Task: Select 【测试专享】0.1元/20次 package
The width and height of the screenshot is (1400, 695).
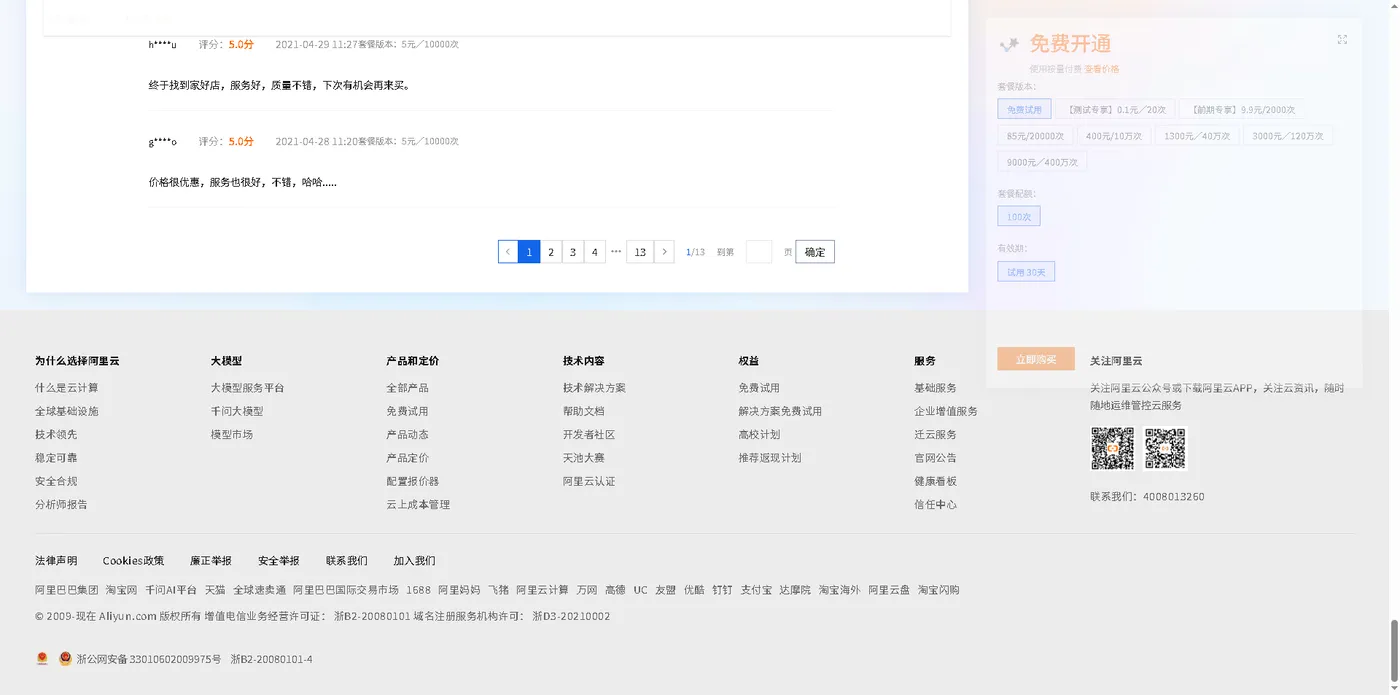Action: point(1115,109)
